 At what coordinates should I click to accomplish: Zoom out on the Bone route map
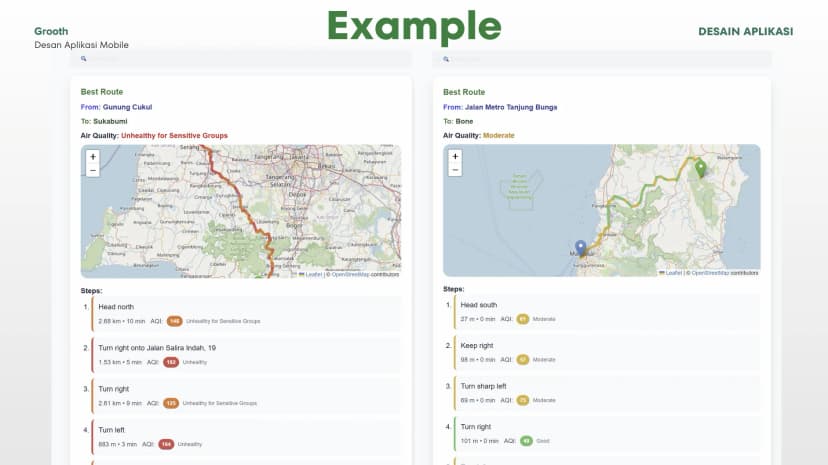tap(455, 169)
